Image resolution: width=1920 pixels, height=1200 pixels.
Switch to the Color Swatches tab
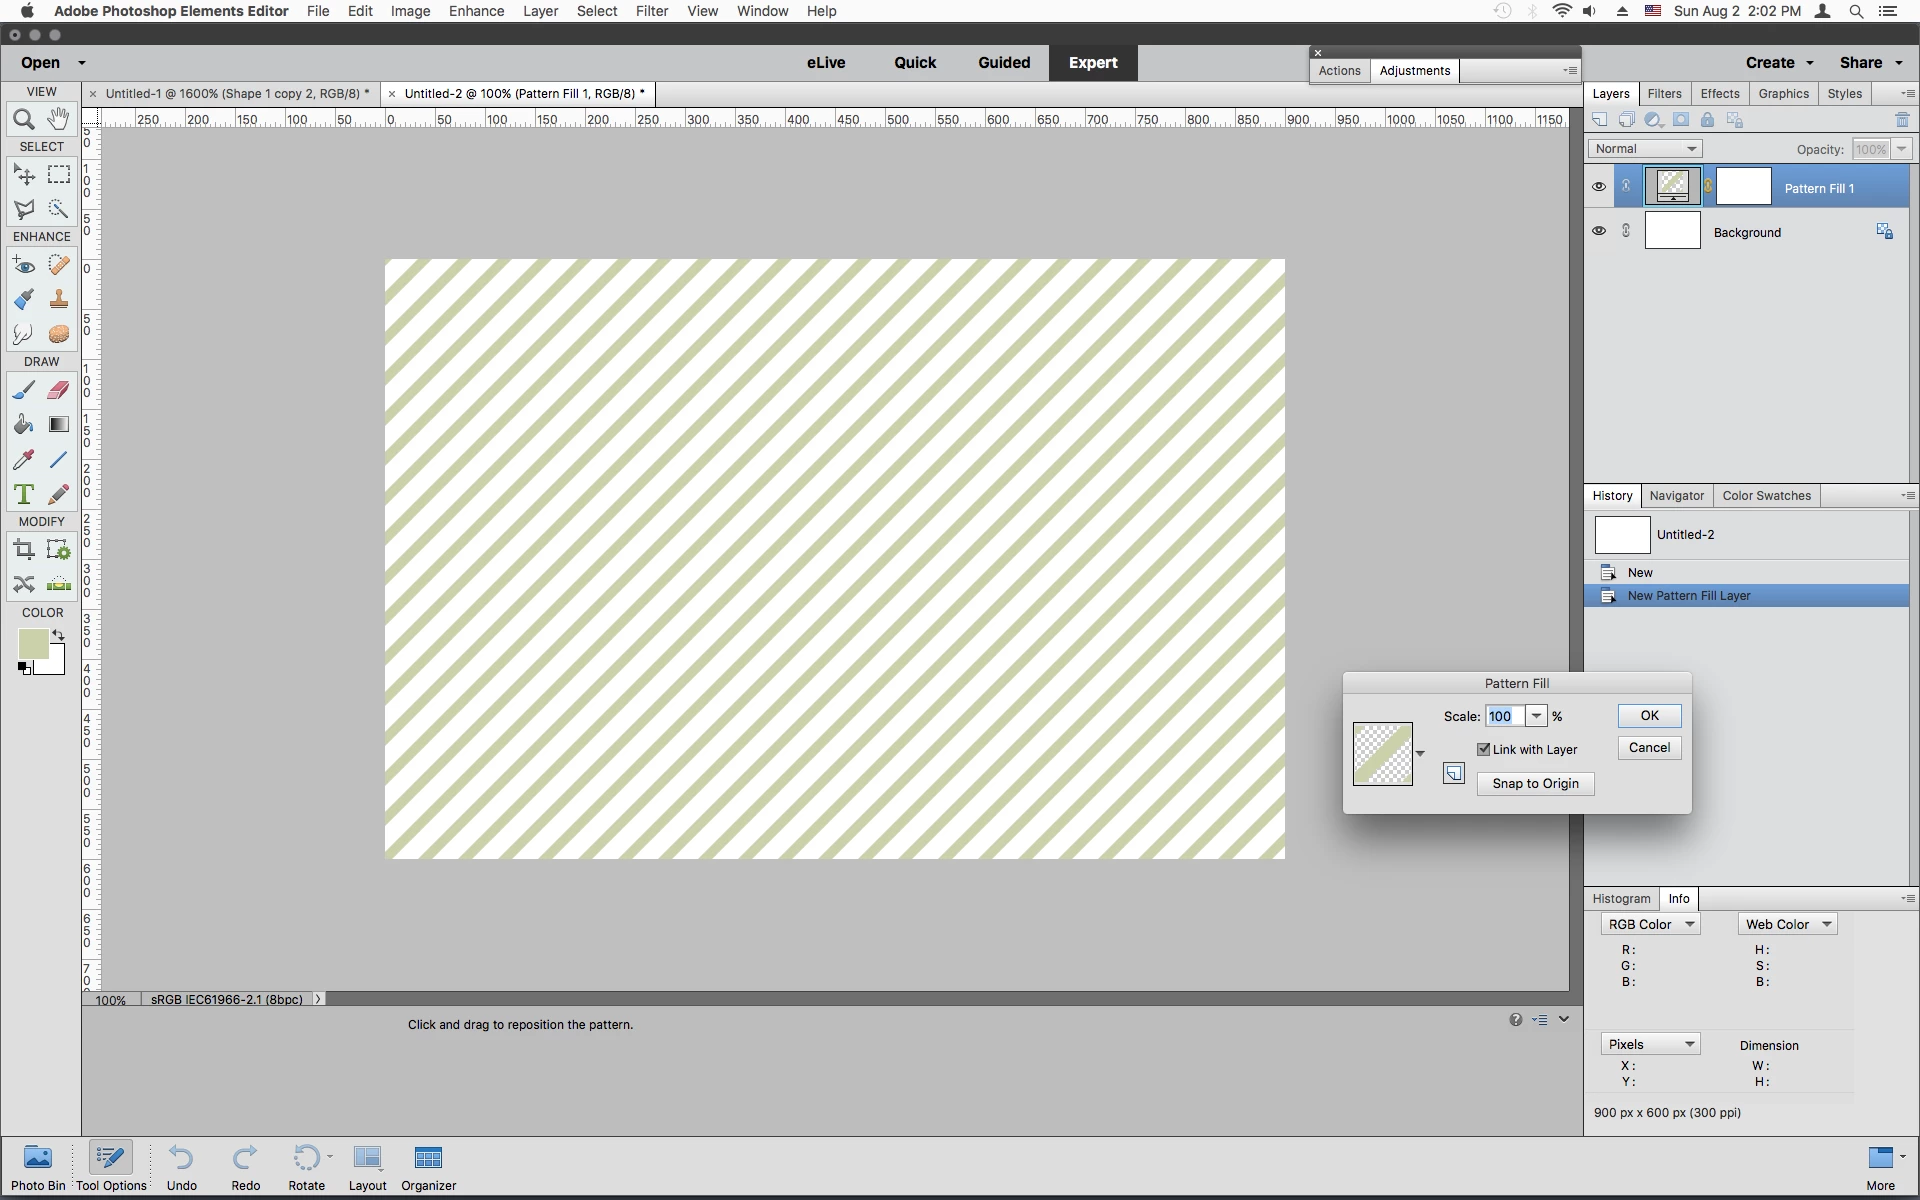pos(1766,496)
